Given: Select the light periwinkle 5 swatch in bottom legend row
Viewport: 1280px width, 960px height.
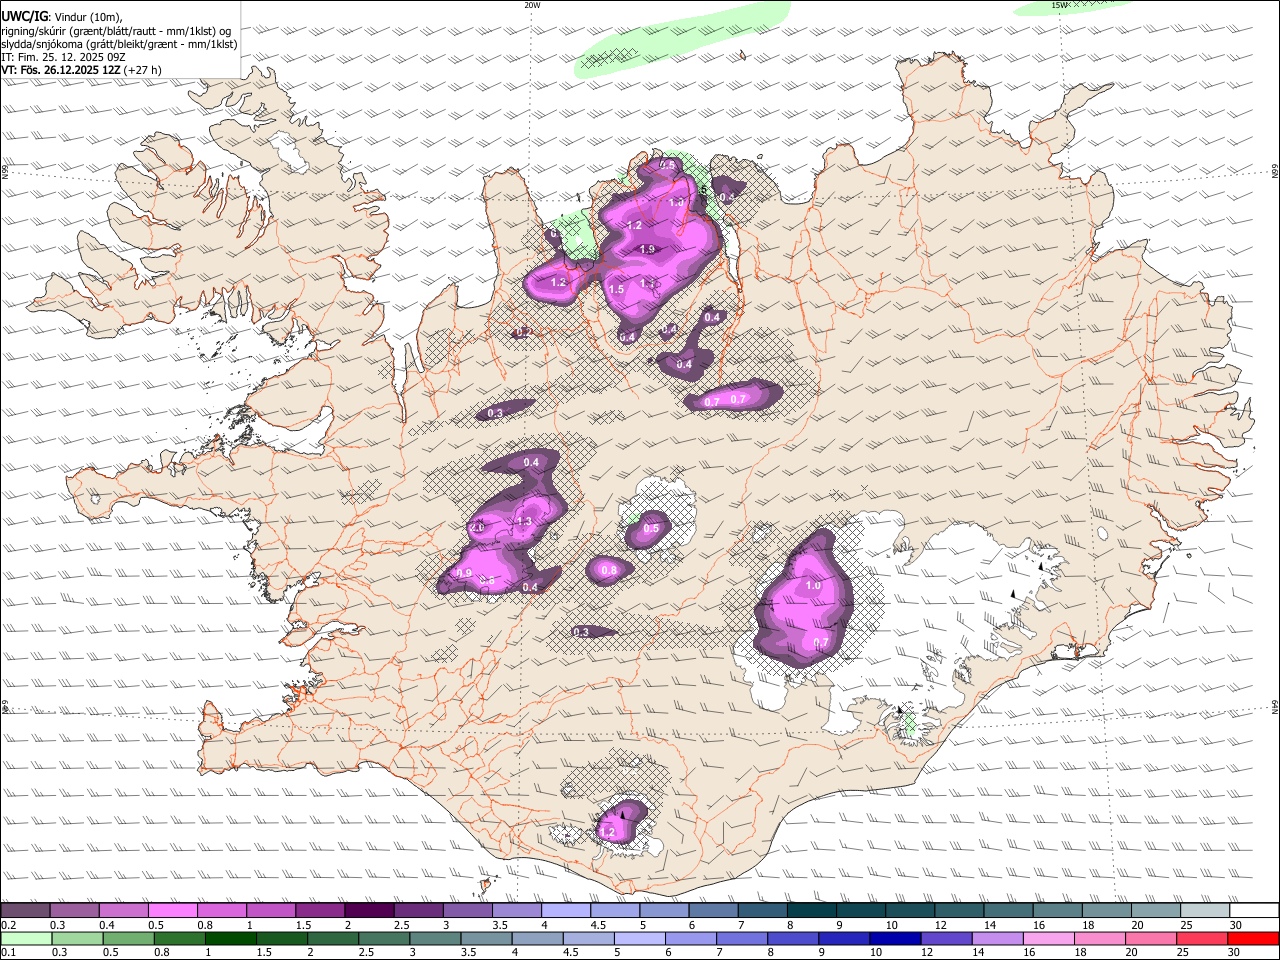Looking at the screenshot, I should [x=639, y=938].
